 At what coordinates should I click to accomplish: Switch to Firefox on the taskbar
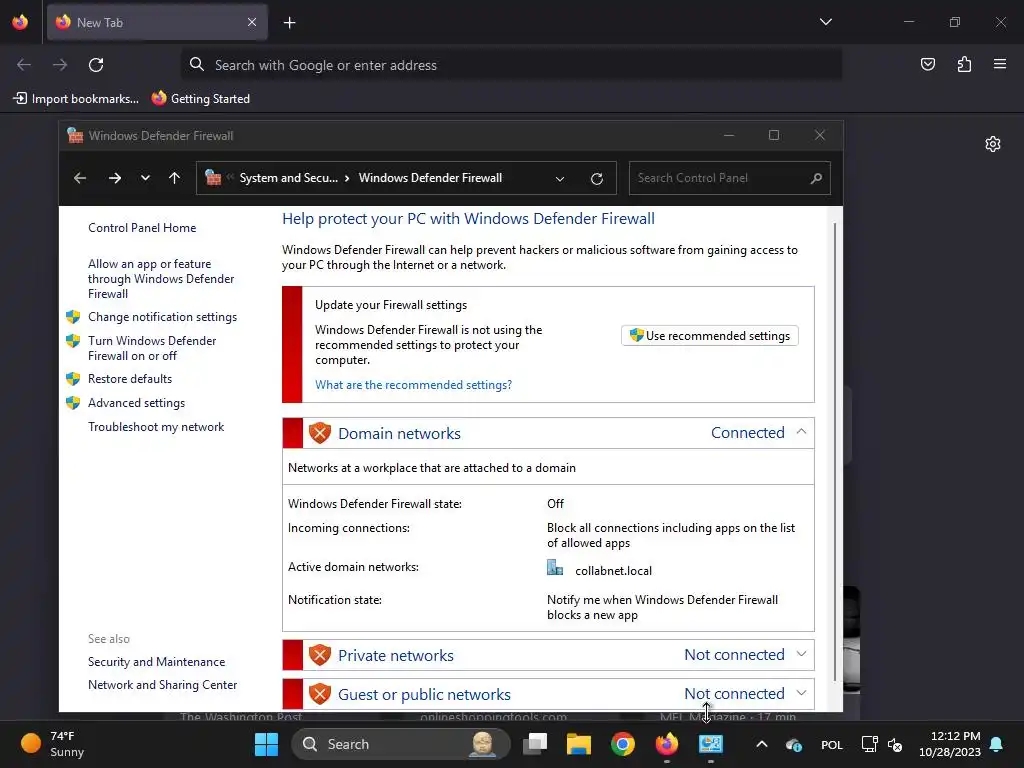[667, 744]
